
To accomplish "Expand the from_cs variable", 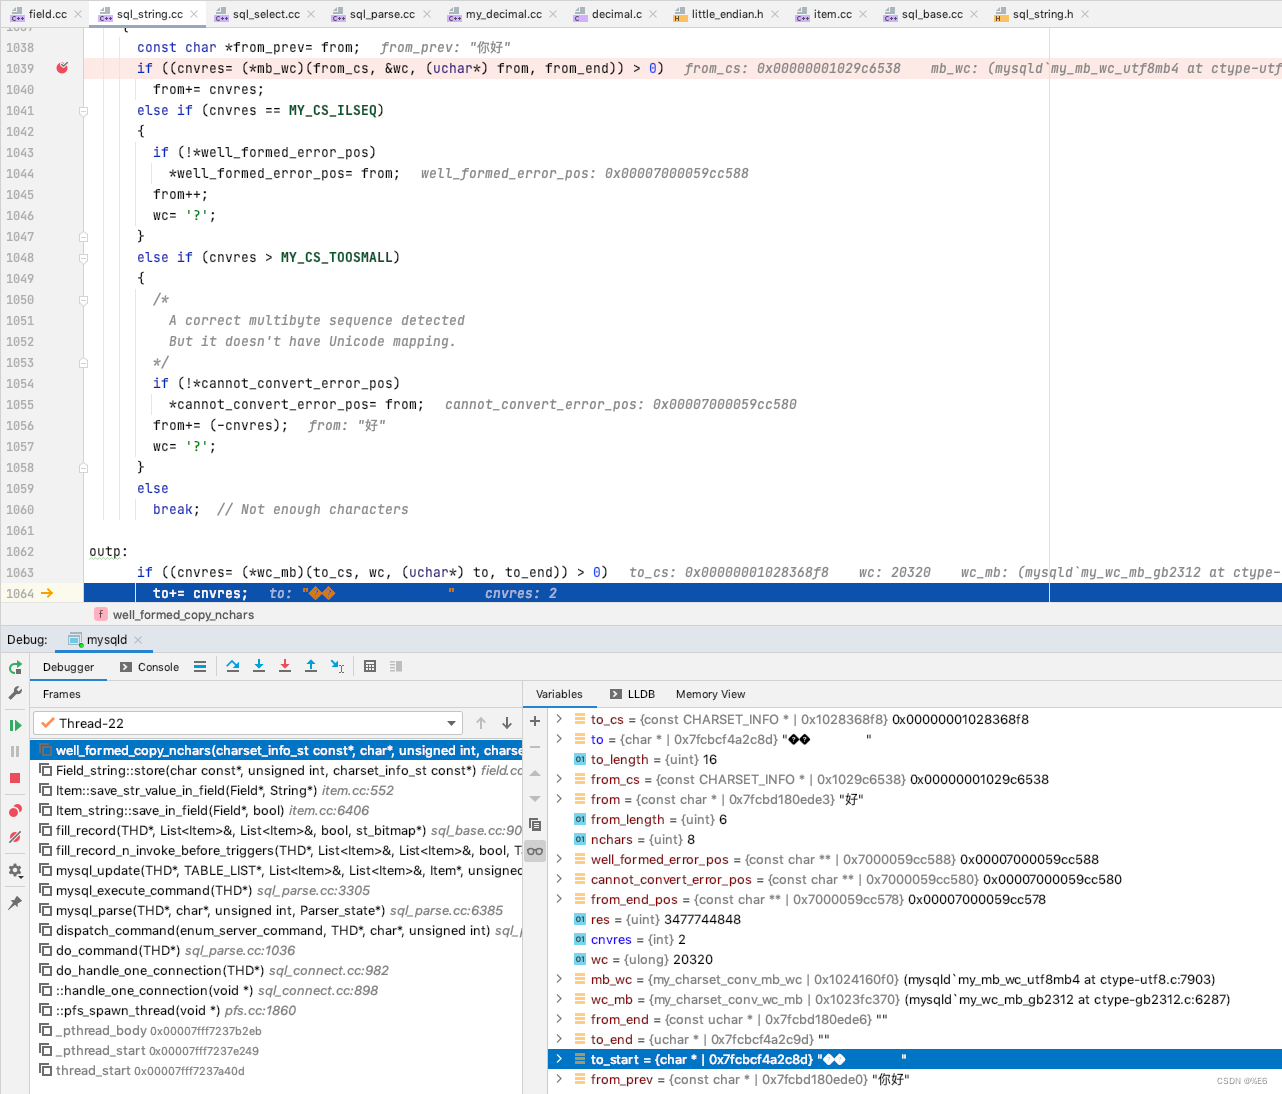I will pyautogui.click(x=559, y=779).
